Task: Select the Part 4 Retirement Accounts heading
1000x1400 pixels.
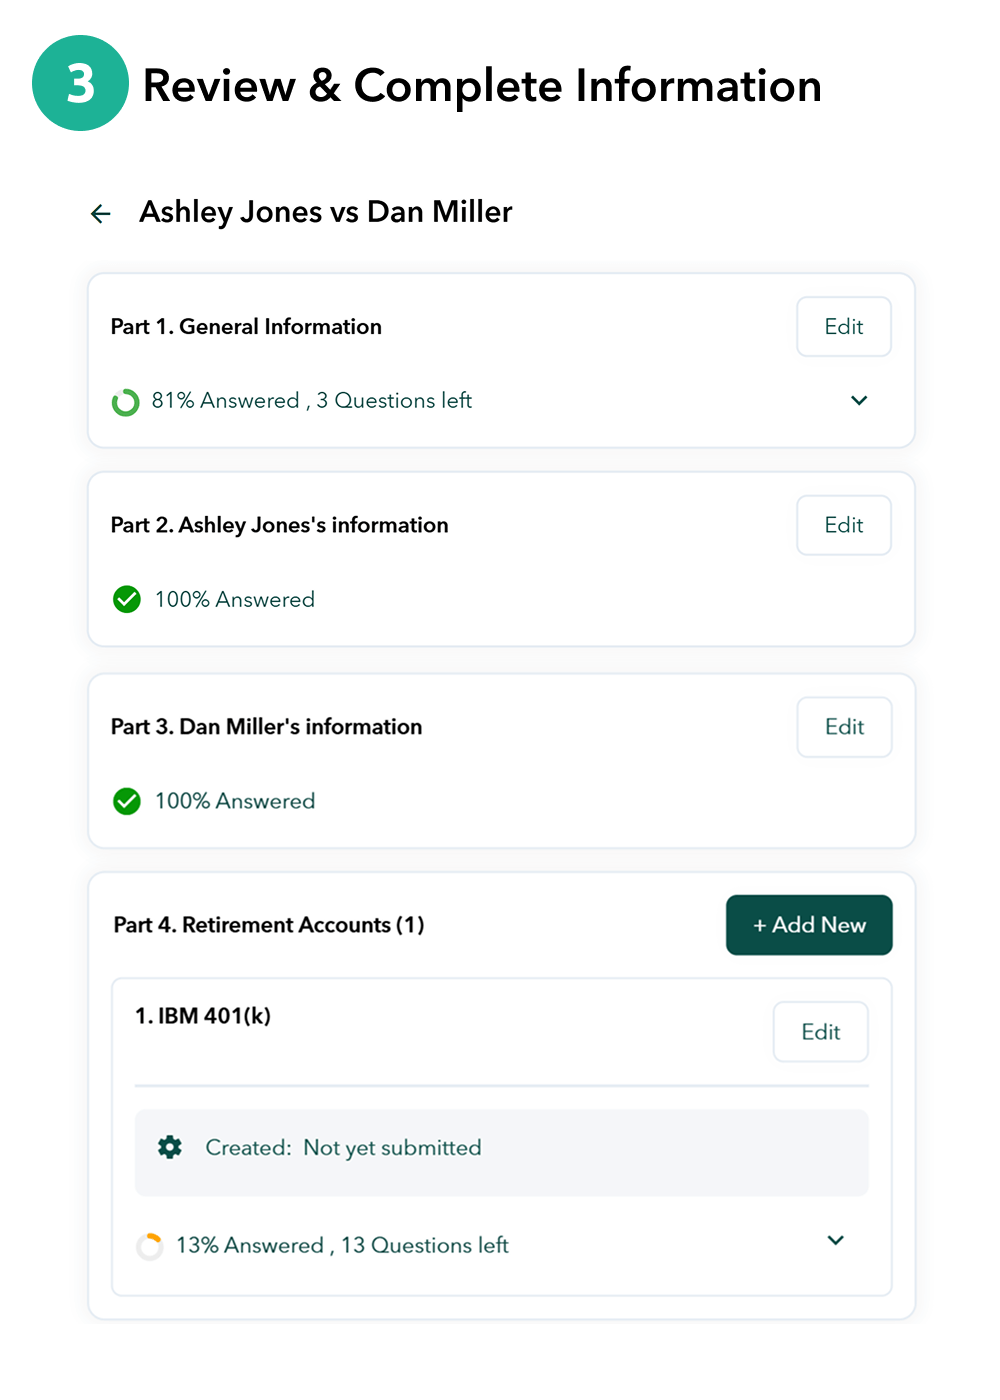Action: [x=268, y=925]
